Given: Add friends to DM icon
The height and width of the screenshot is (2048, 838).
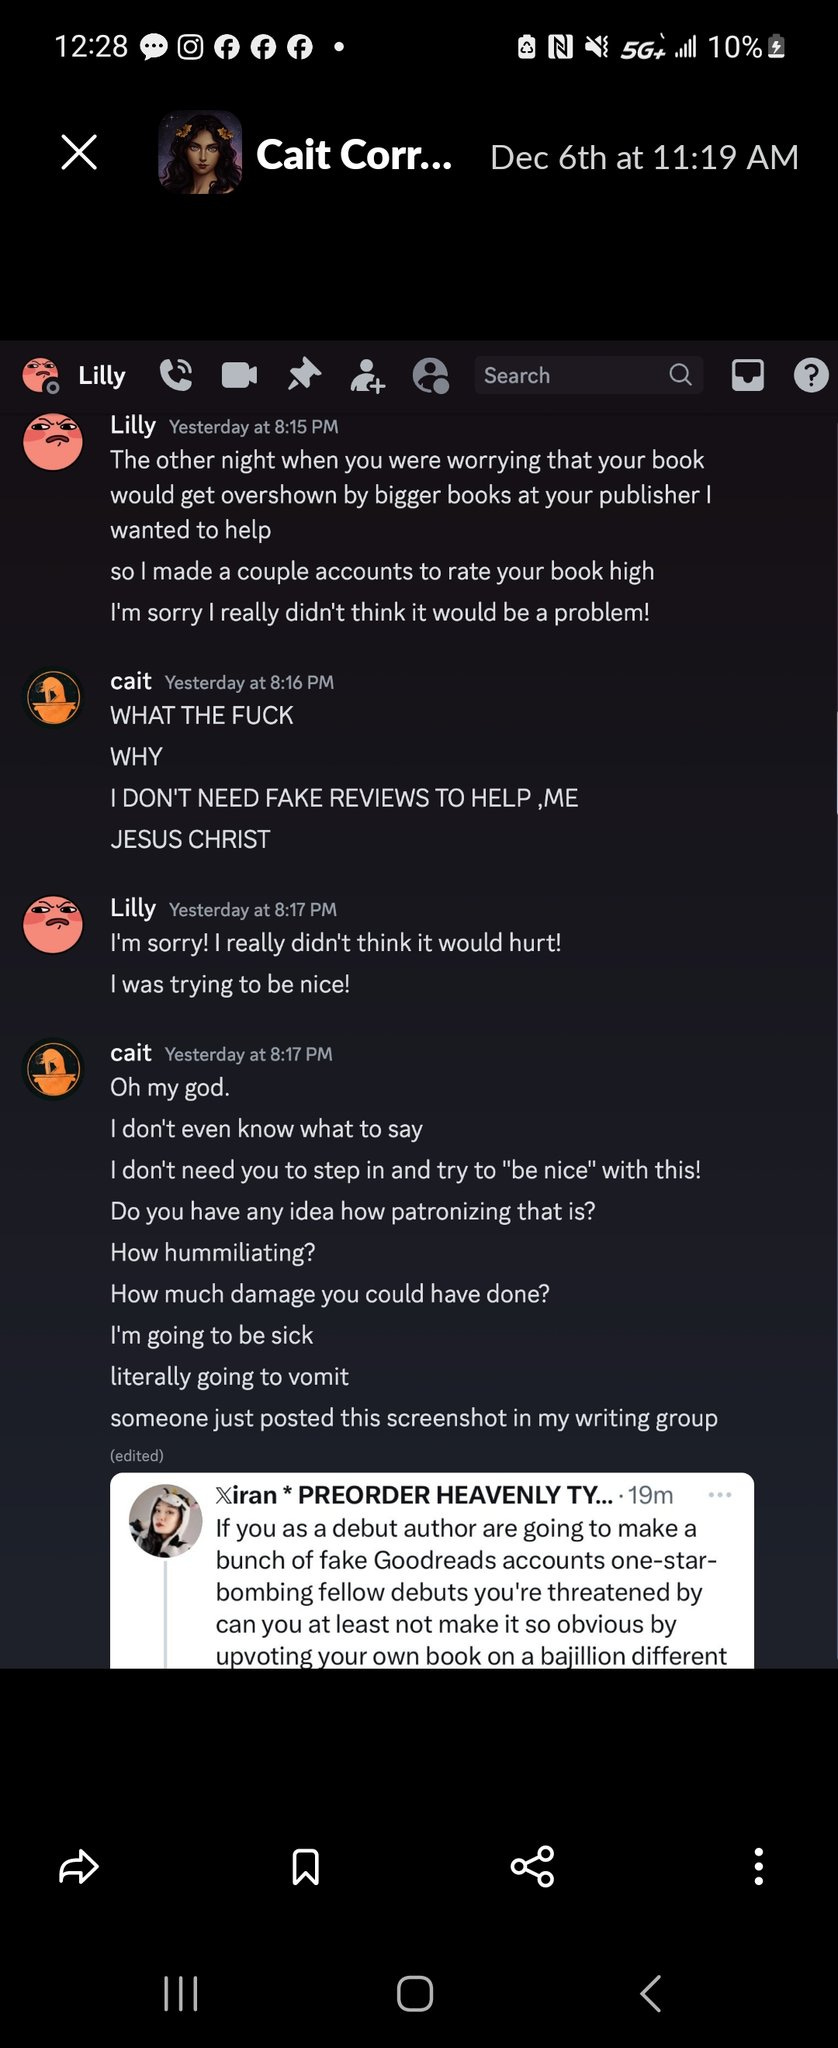Looking at the screenshot, I should point(368,375).
